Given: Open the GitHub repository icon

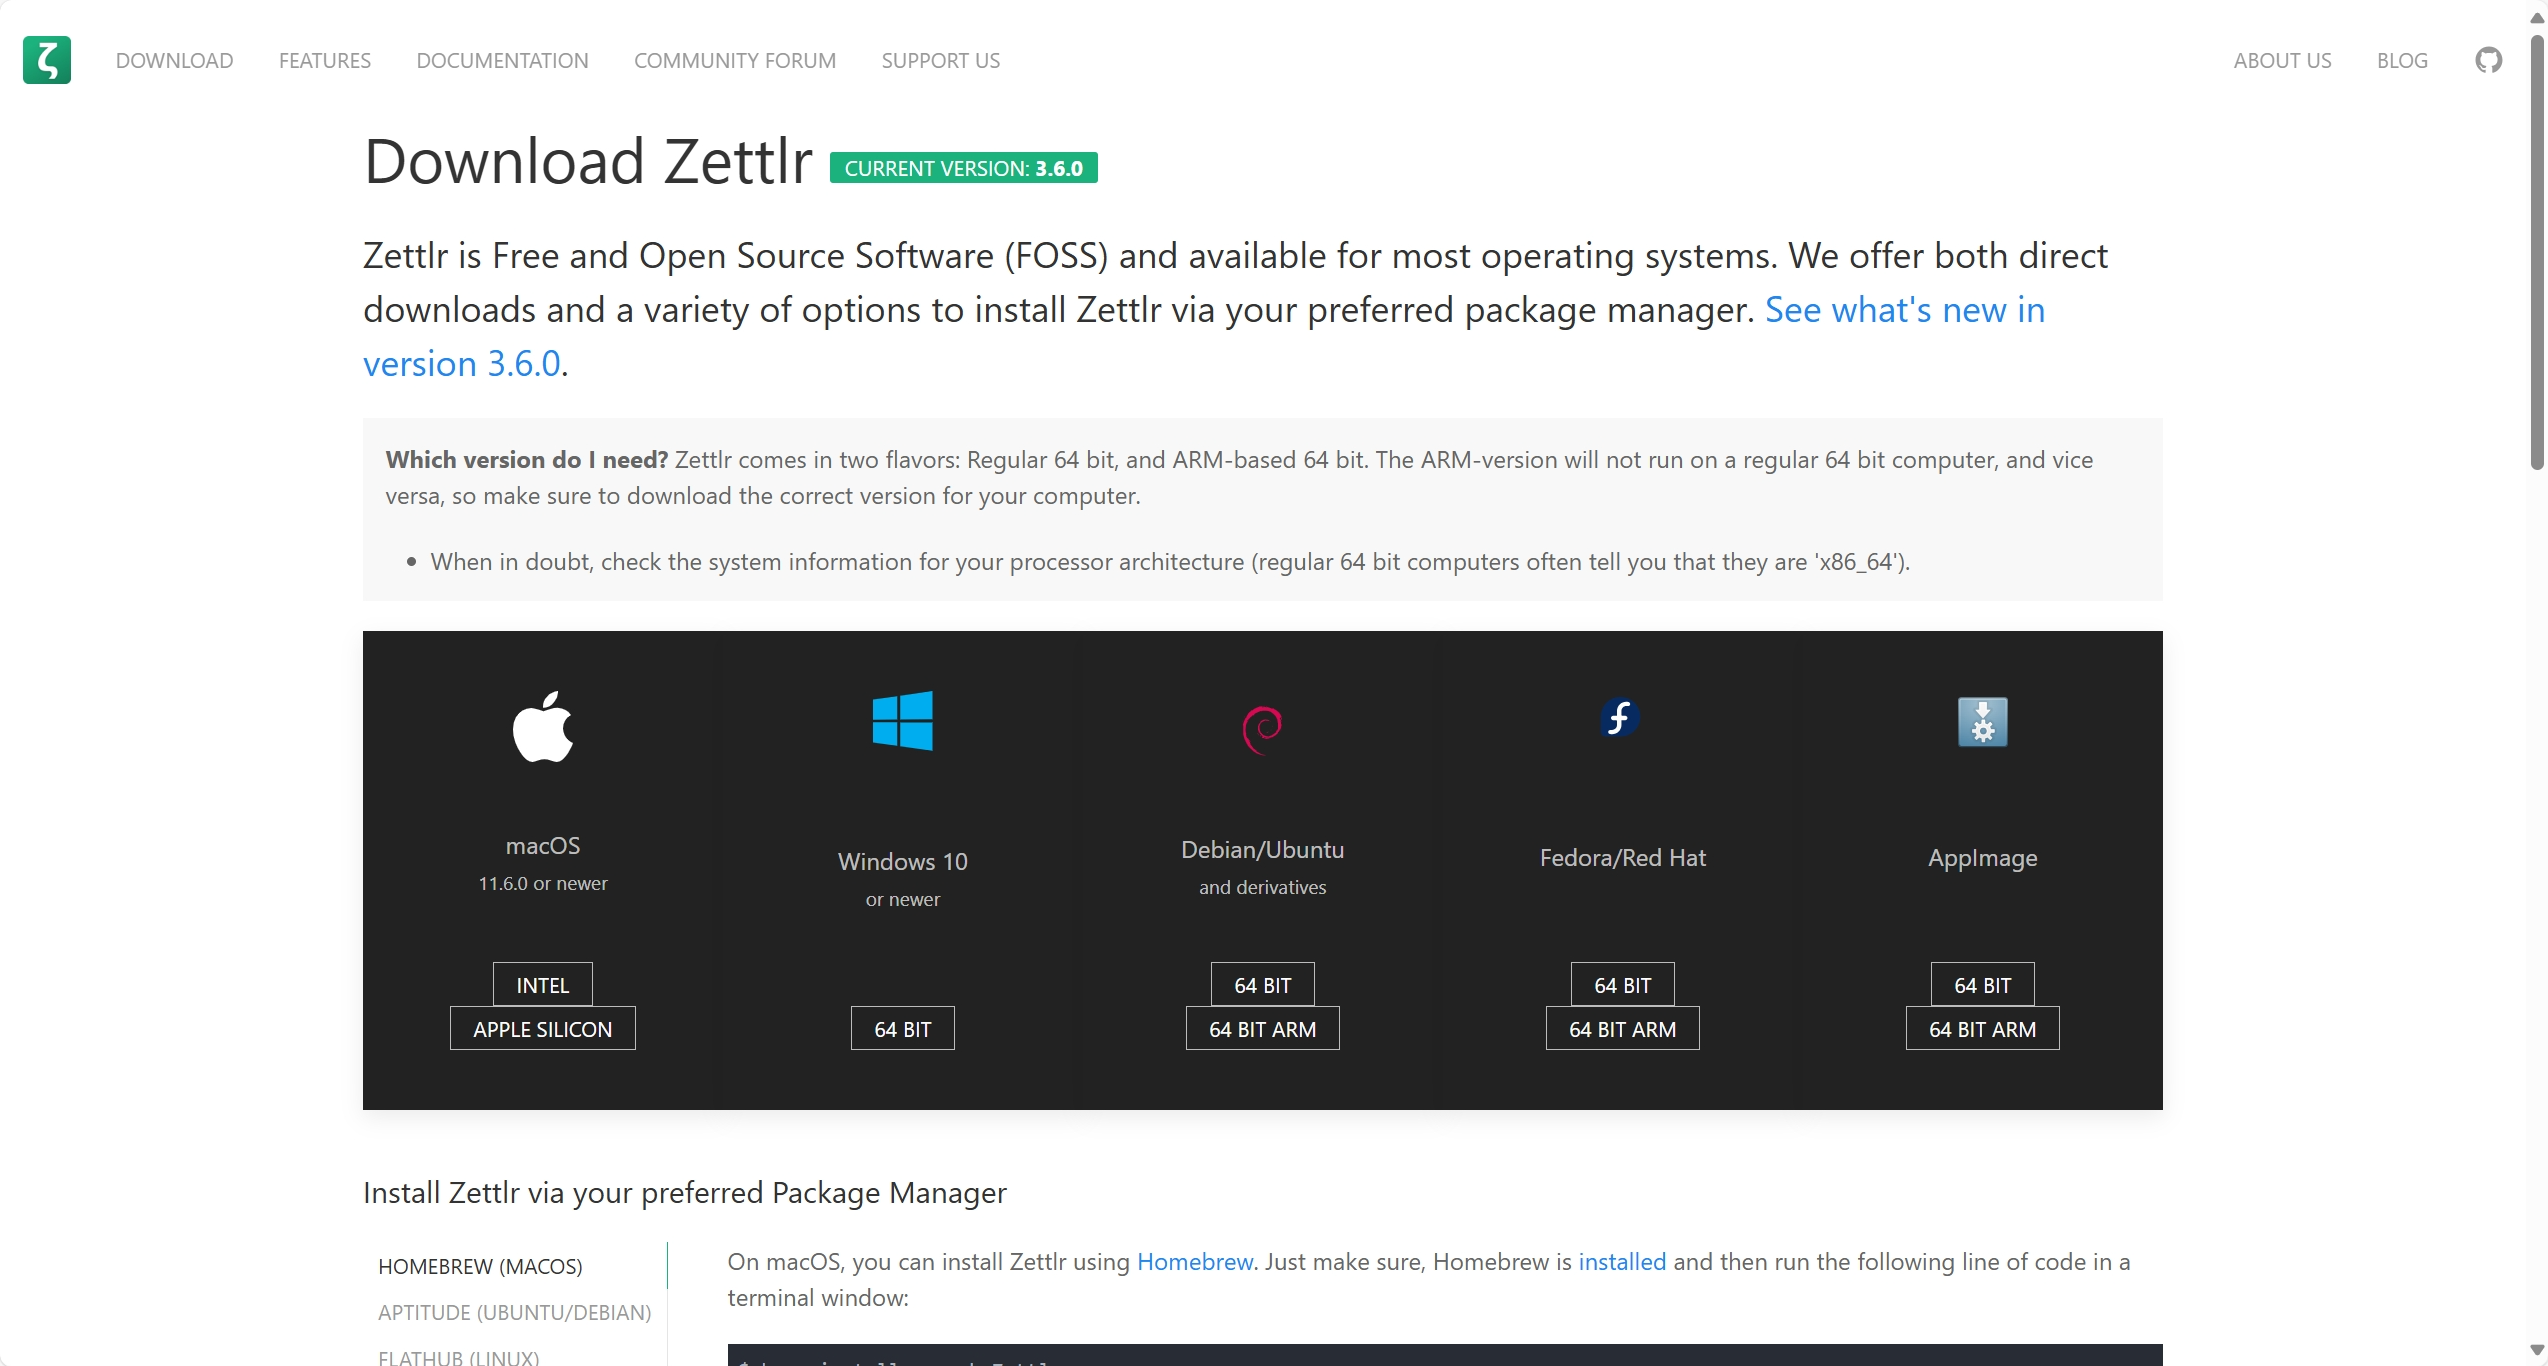Looking at the screenshot, I should (x=2489, y=60).
